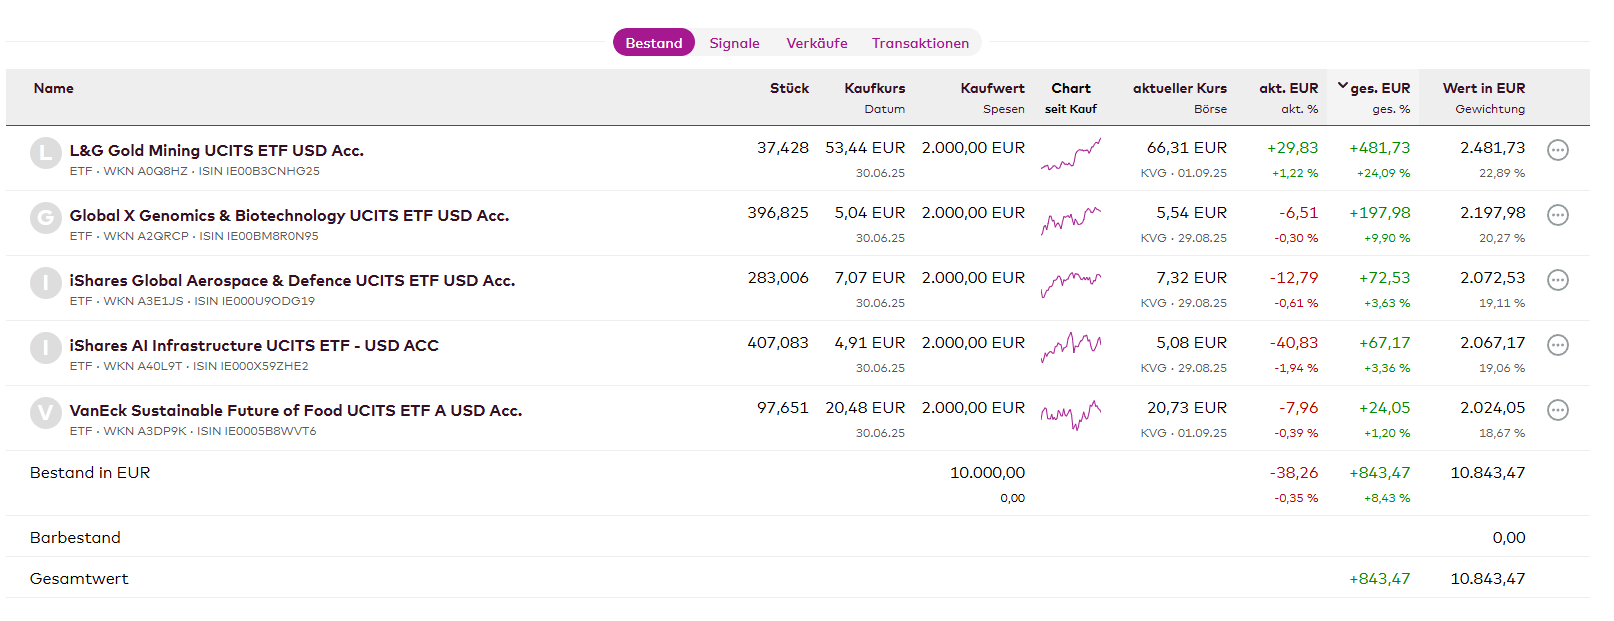This screenshot has height=621, width=1614.
Task: Open options menu for Global X Genomics ETF
Action: pyautogui.click(x=1557, y=215)
